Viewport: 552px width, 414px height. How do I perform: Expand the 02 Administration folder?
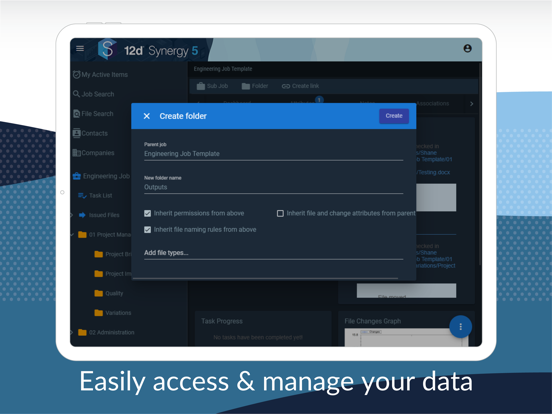pos(72,332)
